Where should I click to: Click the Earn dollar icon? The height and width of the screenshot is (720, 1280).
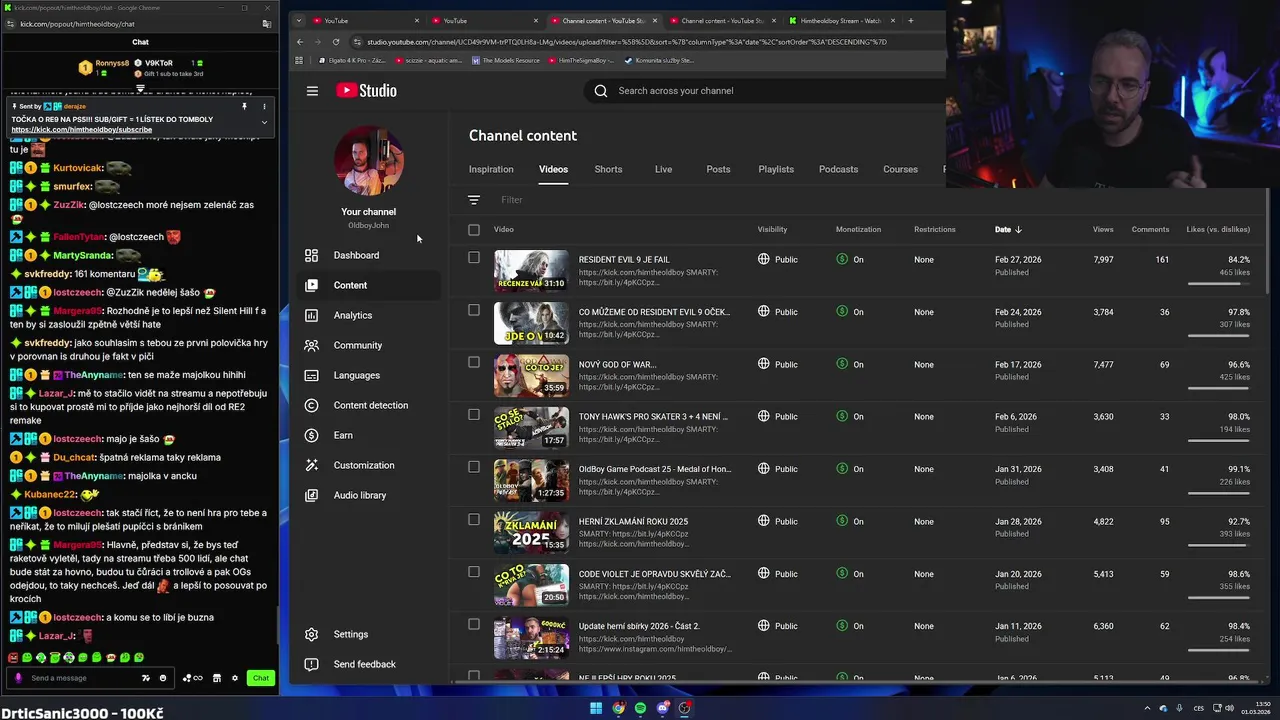311,435
